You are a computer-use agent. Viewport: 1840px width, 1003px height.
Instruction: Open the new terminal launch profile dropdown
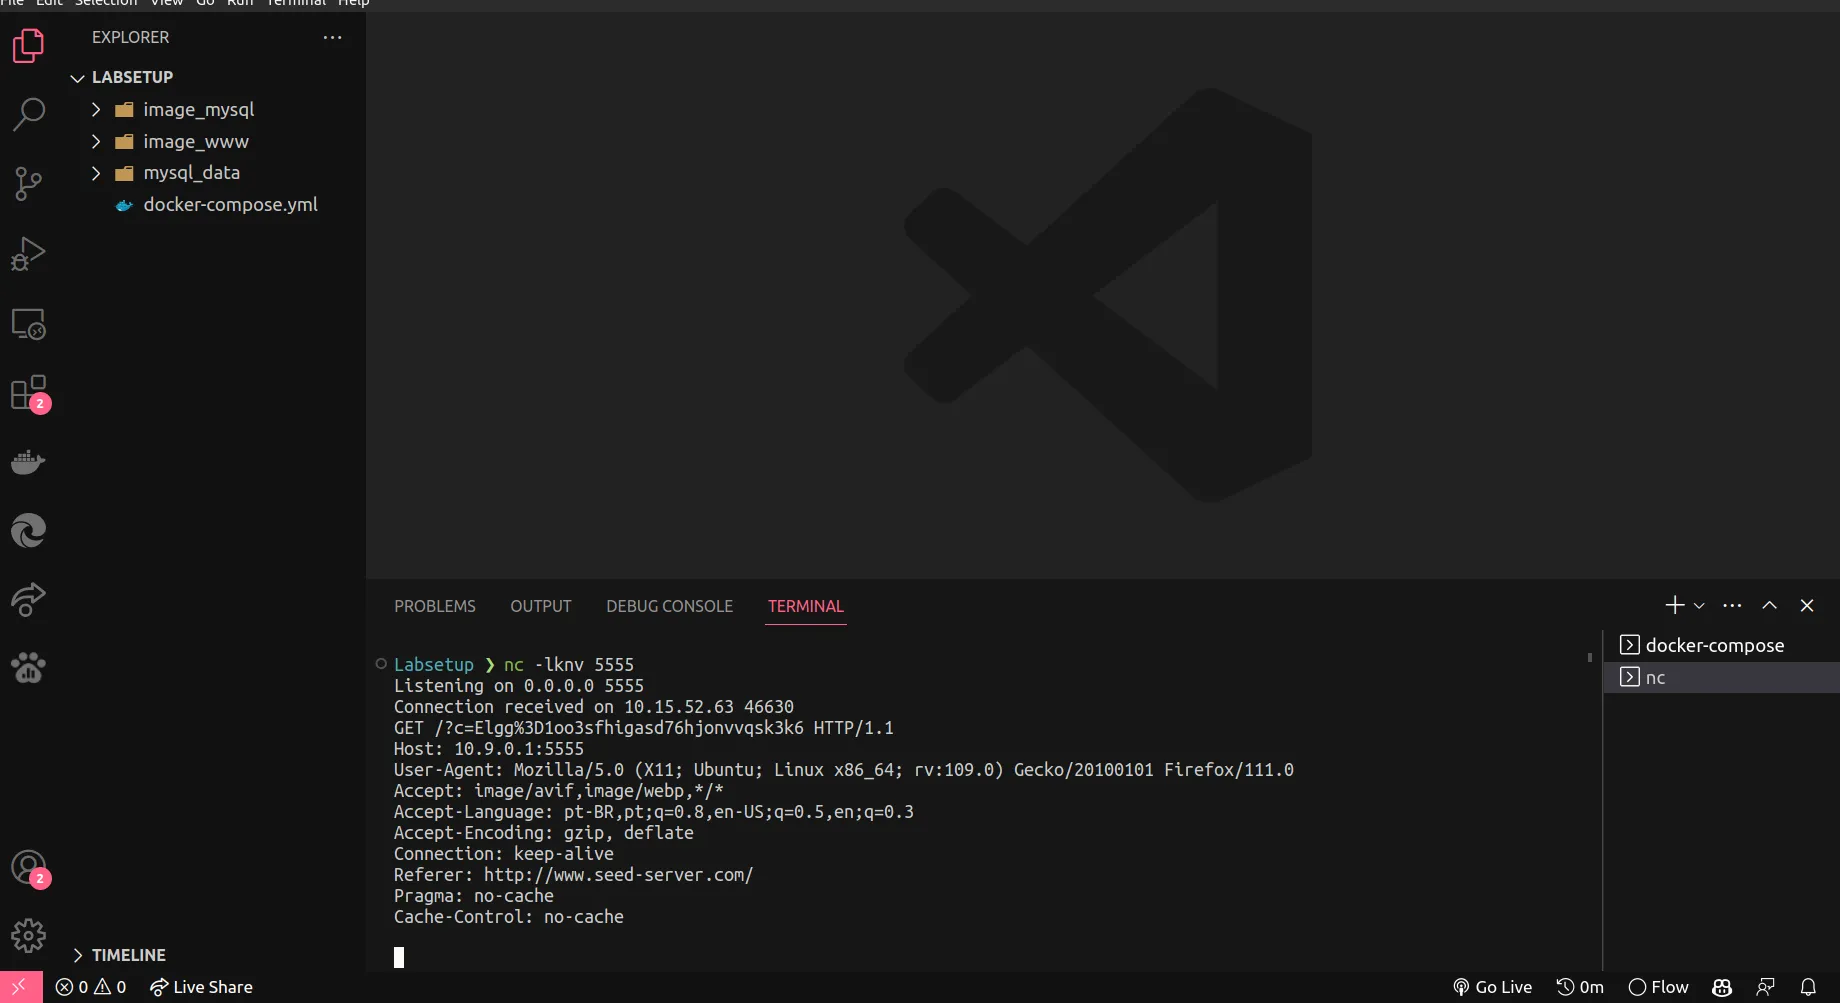[x=1699, y=606]
